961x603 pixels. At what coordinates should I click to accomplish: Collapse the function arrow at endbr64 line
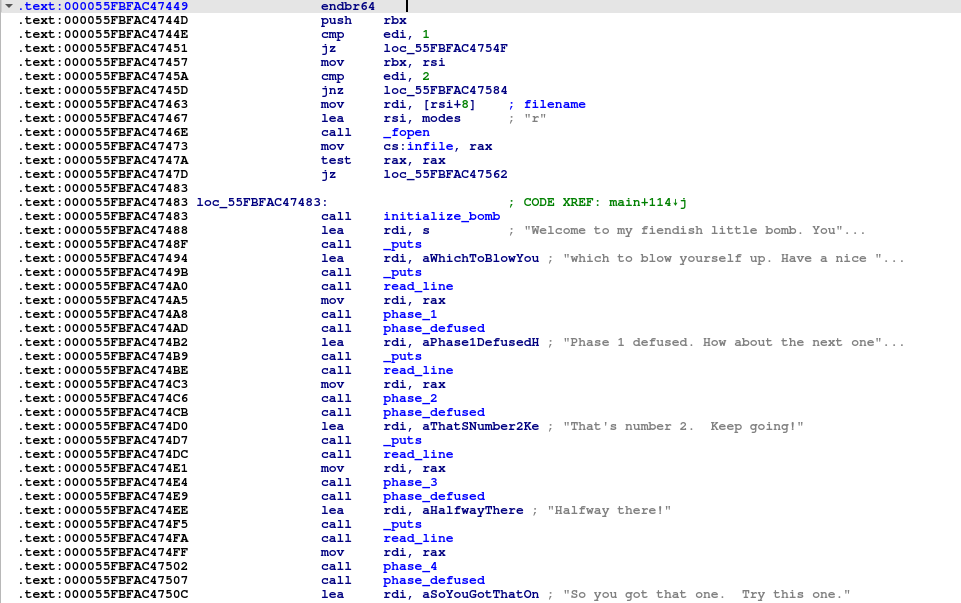pyautogui.click(x=9, y=6)
